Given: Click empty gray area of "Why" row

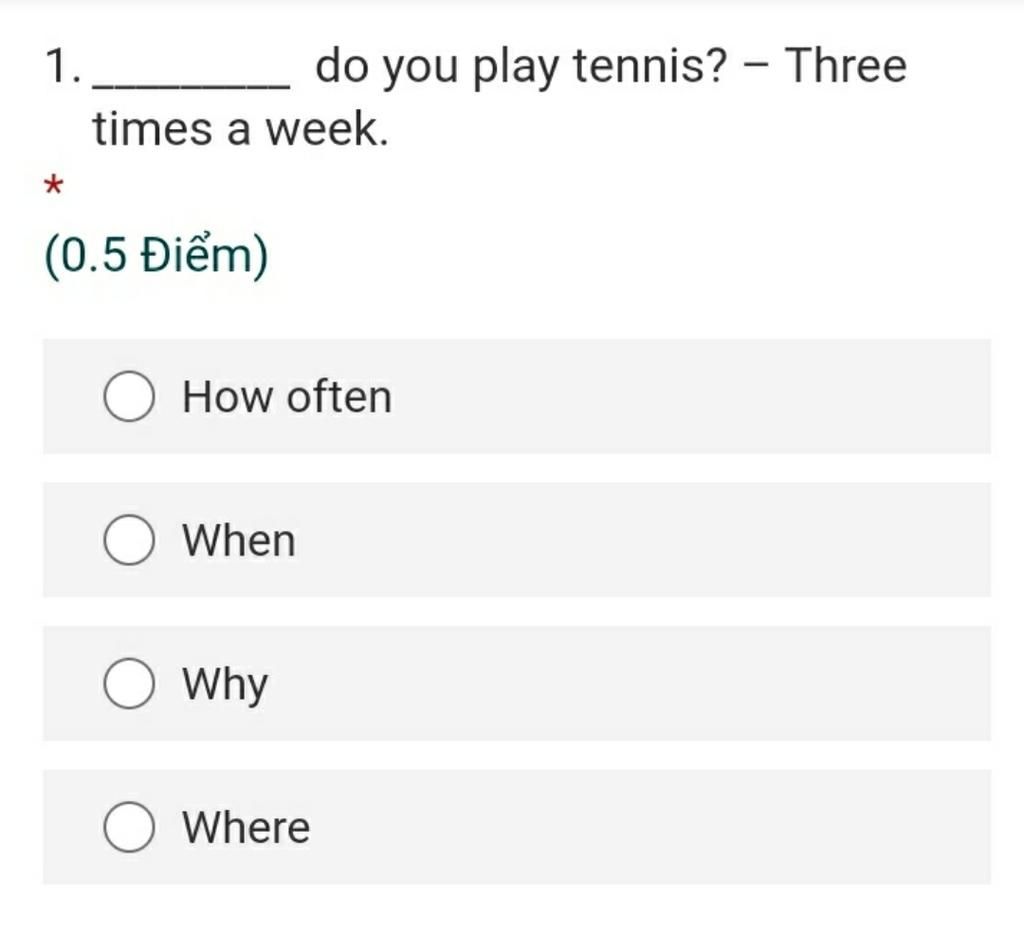Looking at the screenshot, I should pos(653,684).
